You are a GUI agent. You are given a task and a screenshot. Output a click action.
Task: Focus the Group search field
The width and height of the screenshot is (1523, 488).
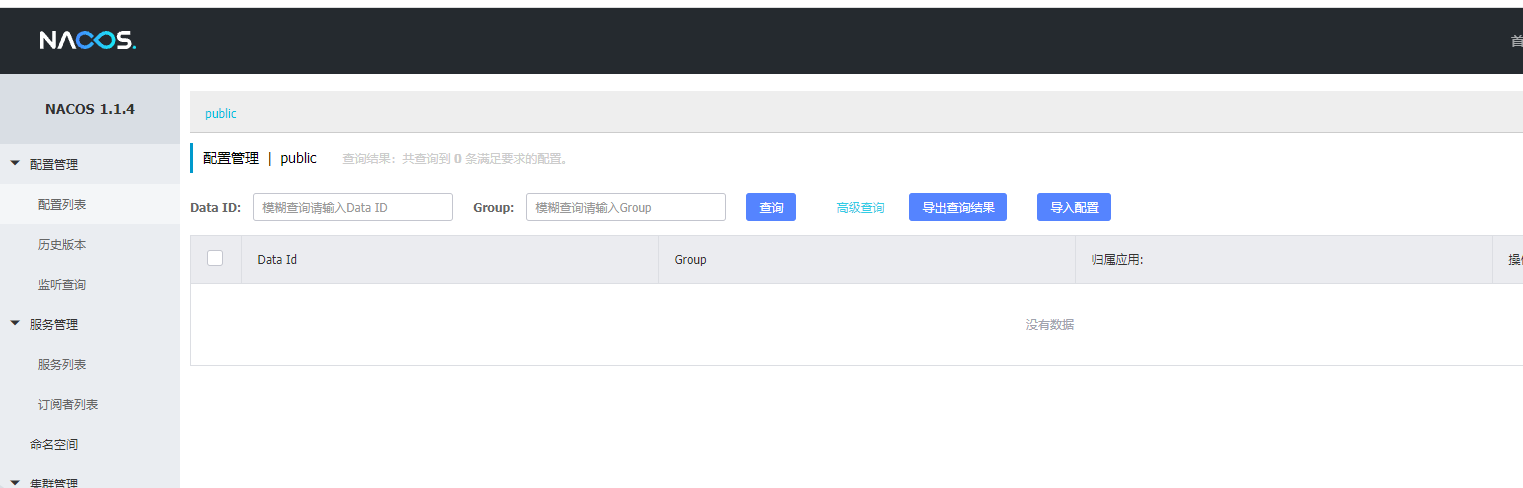[626, 207]
